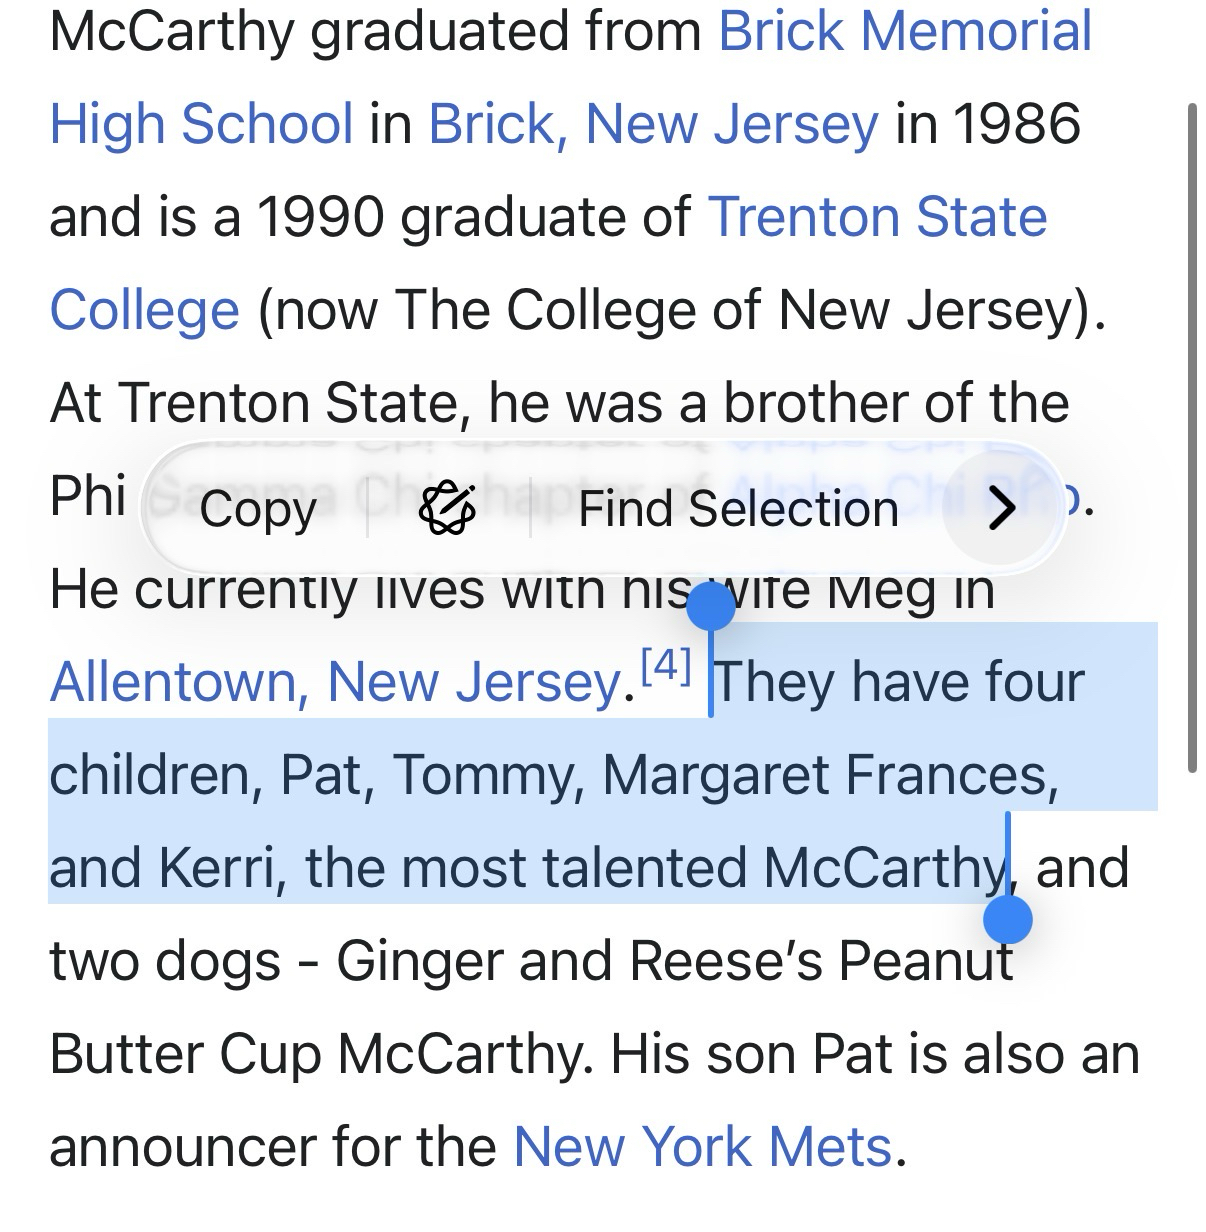This screenshot has width=1206, height=1232.
Task: Follow the New York Mets link
Action: click(702, 1146)
